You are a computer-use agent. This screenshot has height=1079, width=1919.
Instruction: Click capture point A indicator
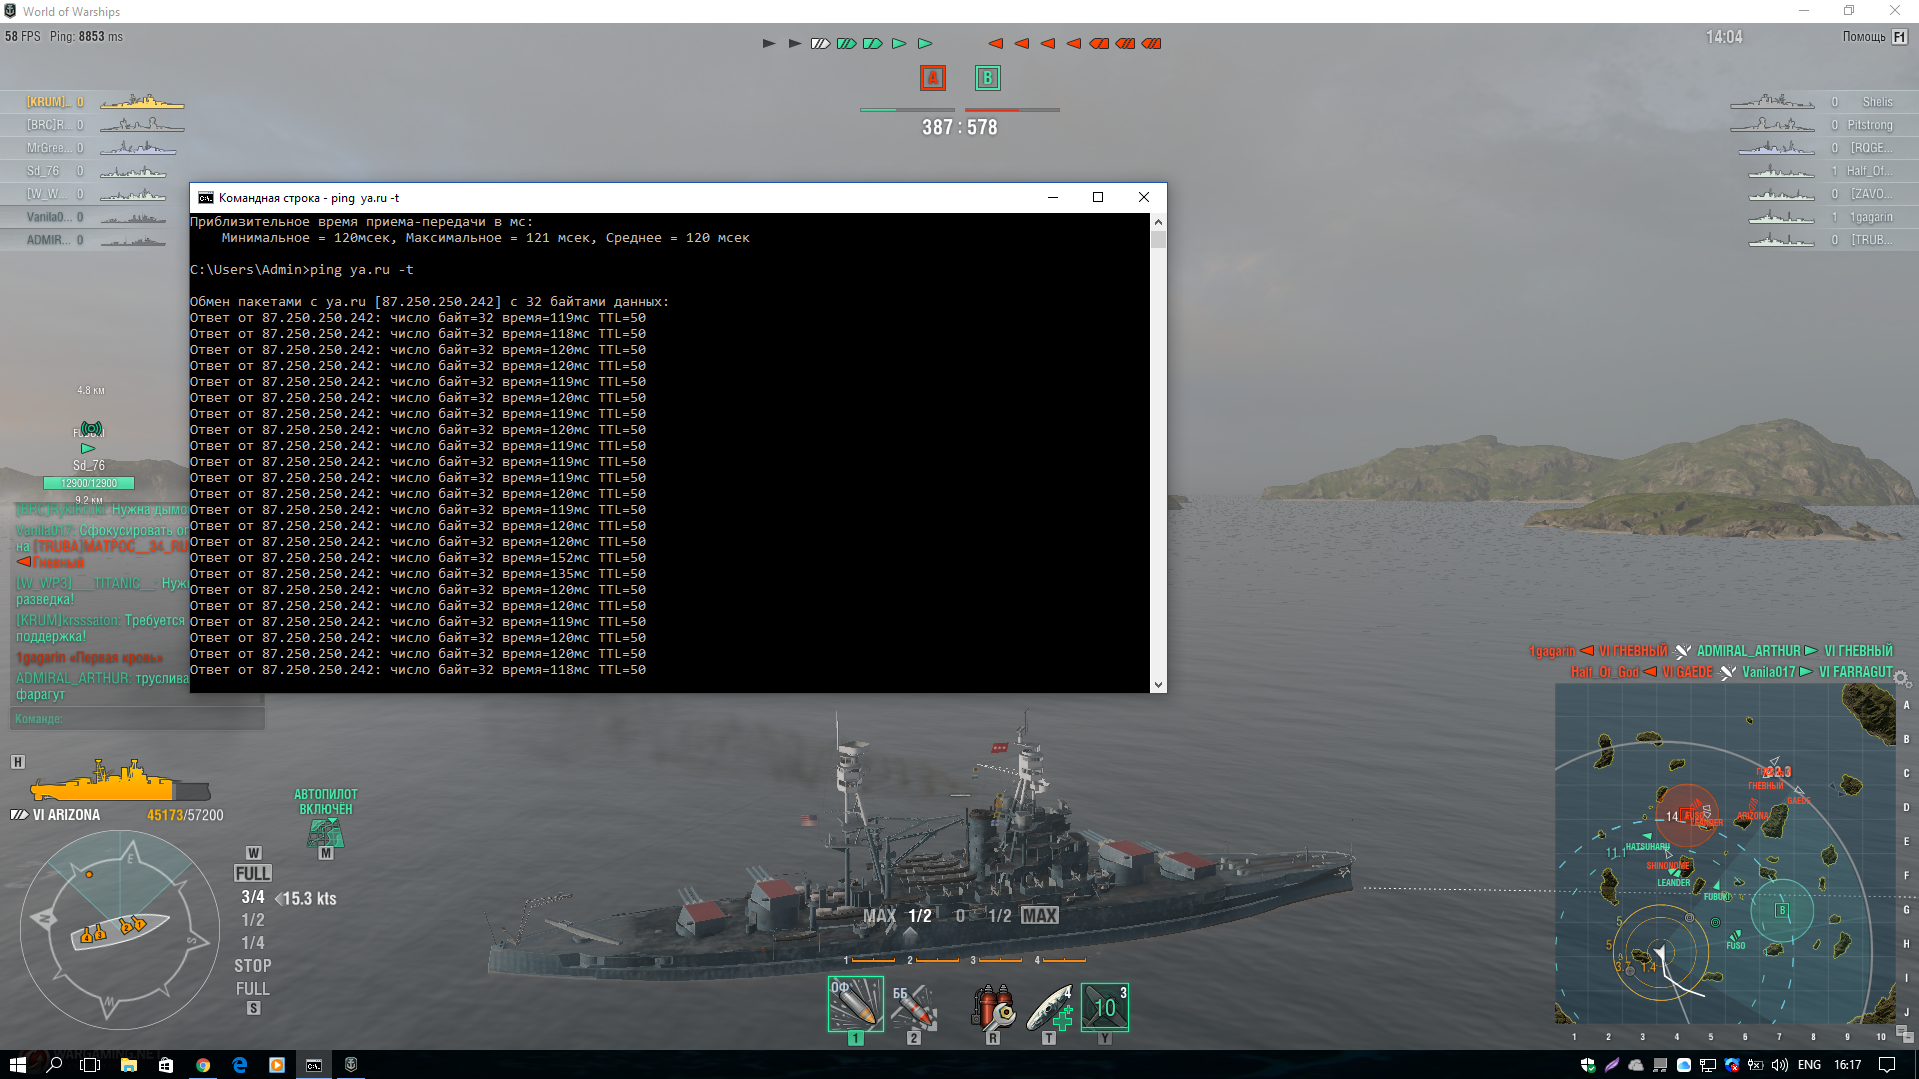click(x=933, y=78)
